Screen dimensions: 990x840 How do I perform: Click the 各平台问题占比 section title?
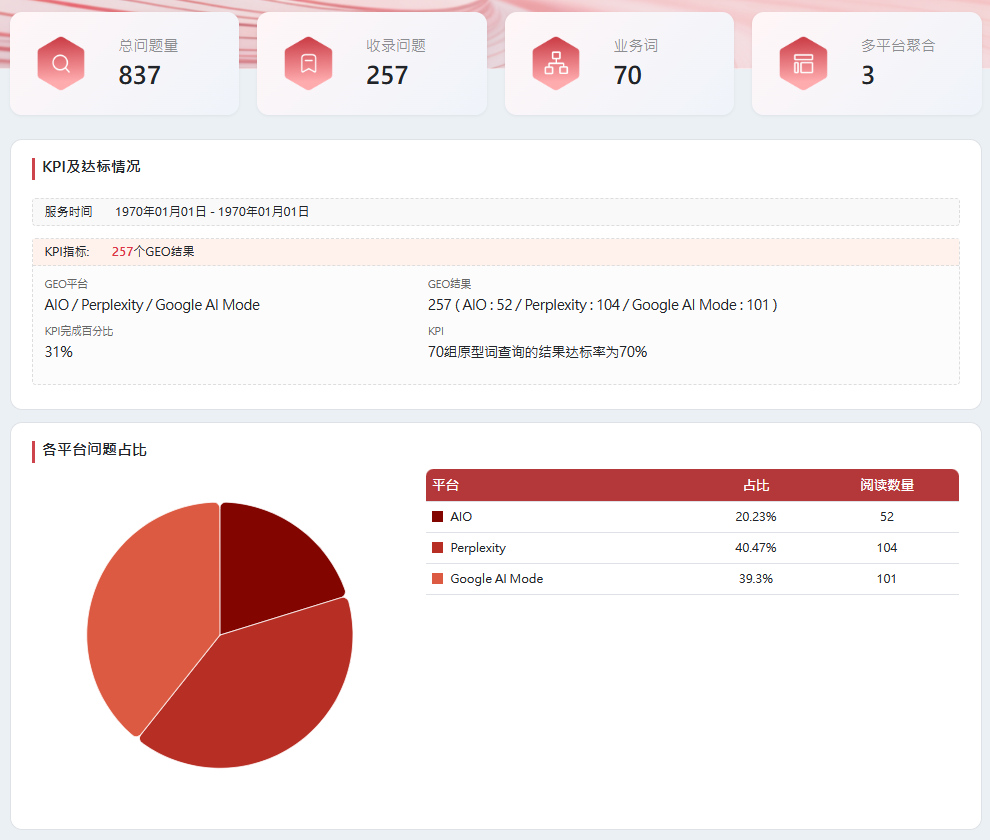[95, 450]
